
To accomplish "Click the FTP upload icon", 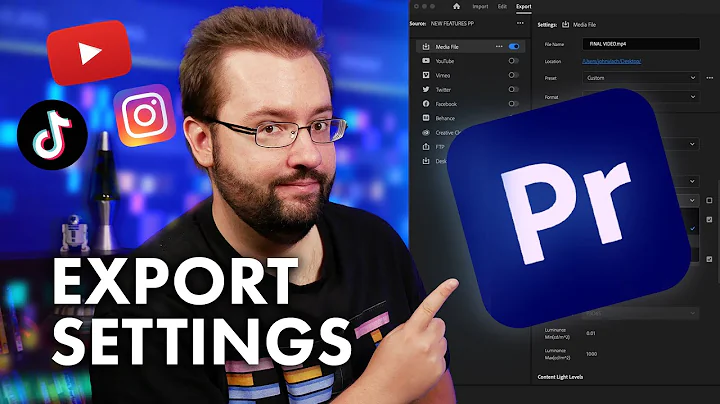I will (426, 147).
